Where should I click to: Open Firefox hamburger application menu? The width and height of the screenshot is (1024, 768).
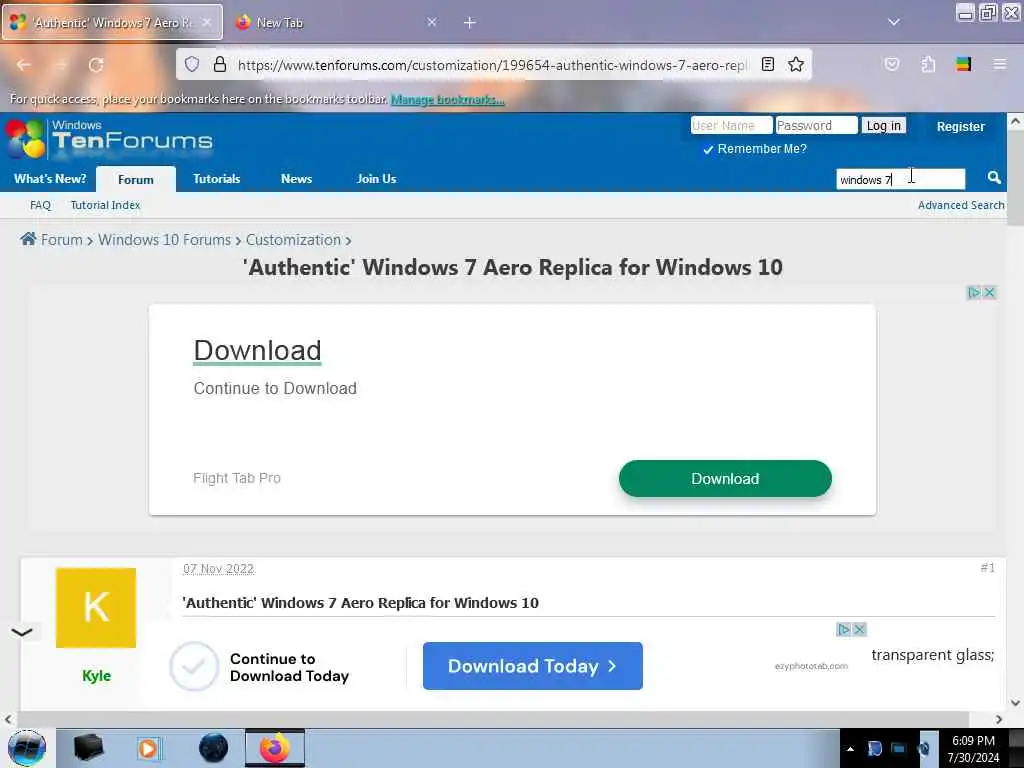[999, 64]
